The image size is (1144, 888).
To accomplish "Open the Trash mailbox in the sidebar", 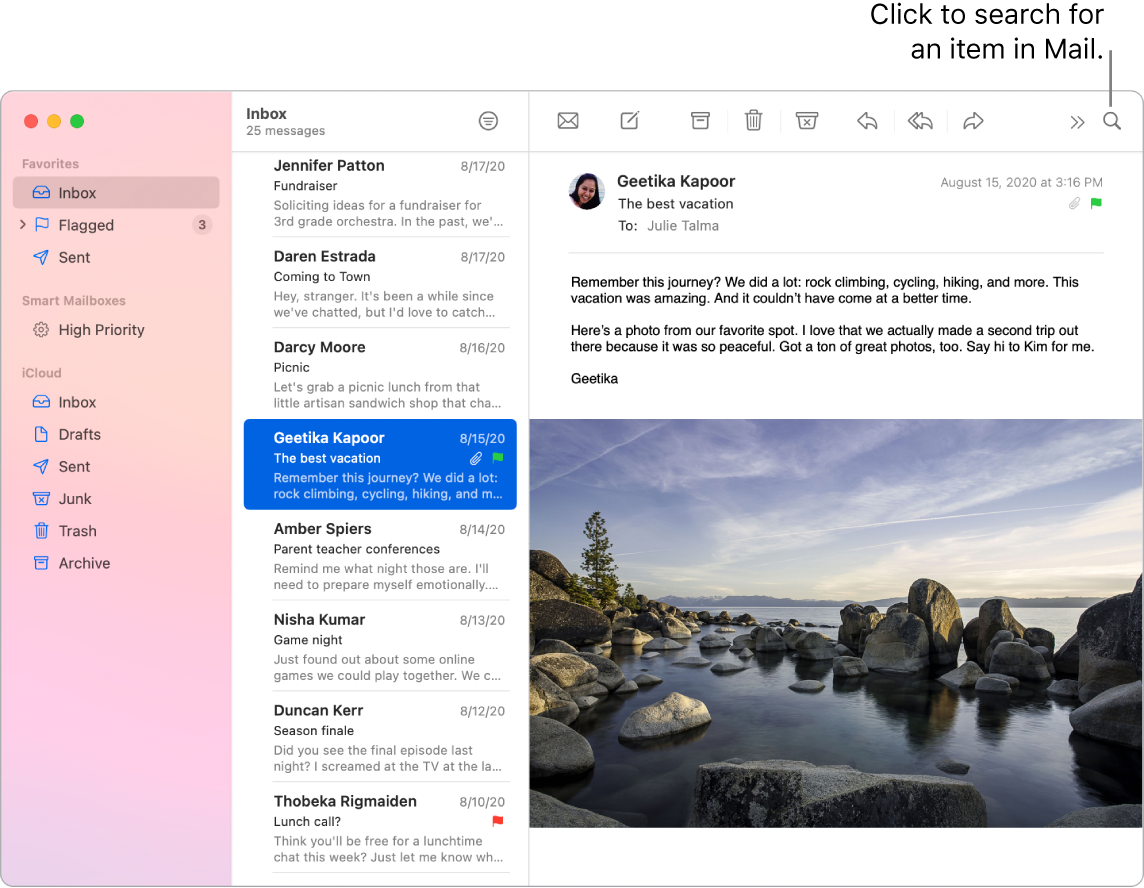I will point(77,531).
